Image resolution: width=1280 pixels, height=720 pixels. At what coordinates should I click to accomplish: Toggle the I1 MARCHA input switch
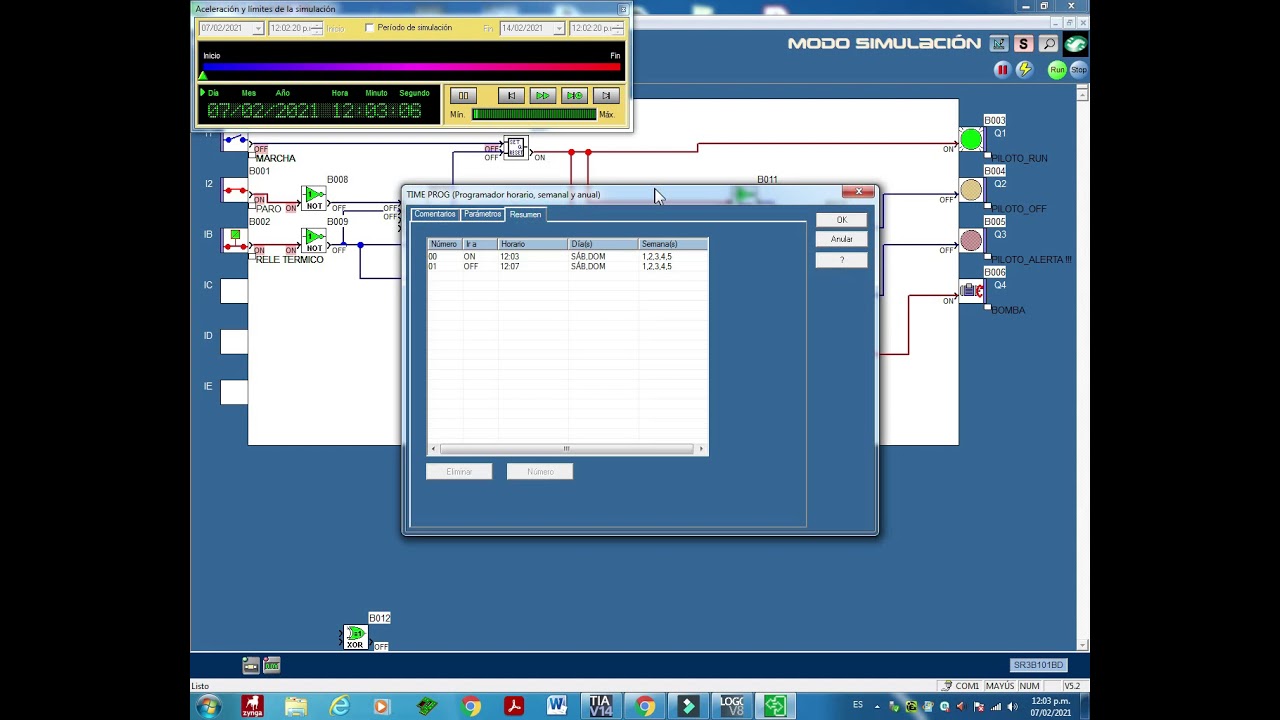pos(234,140)
